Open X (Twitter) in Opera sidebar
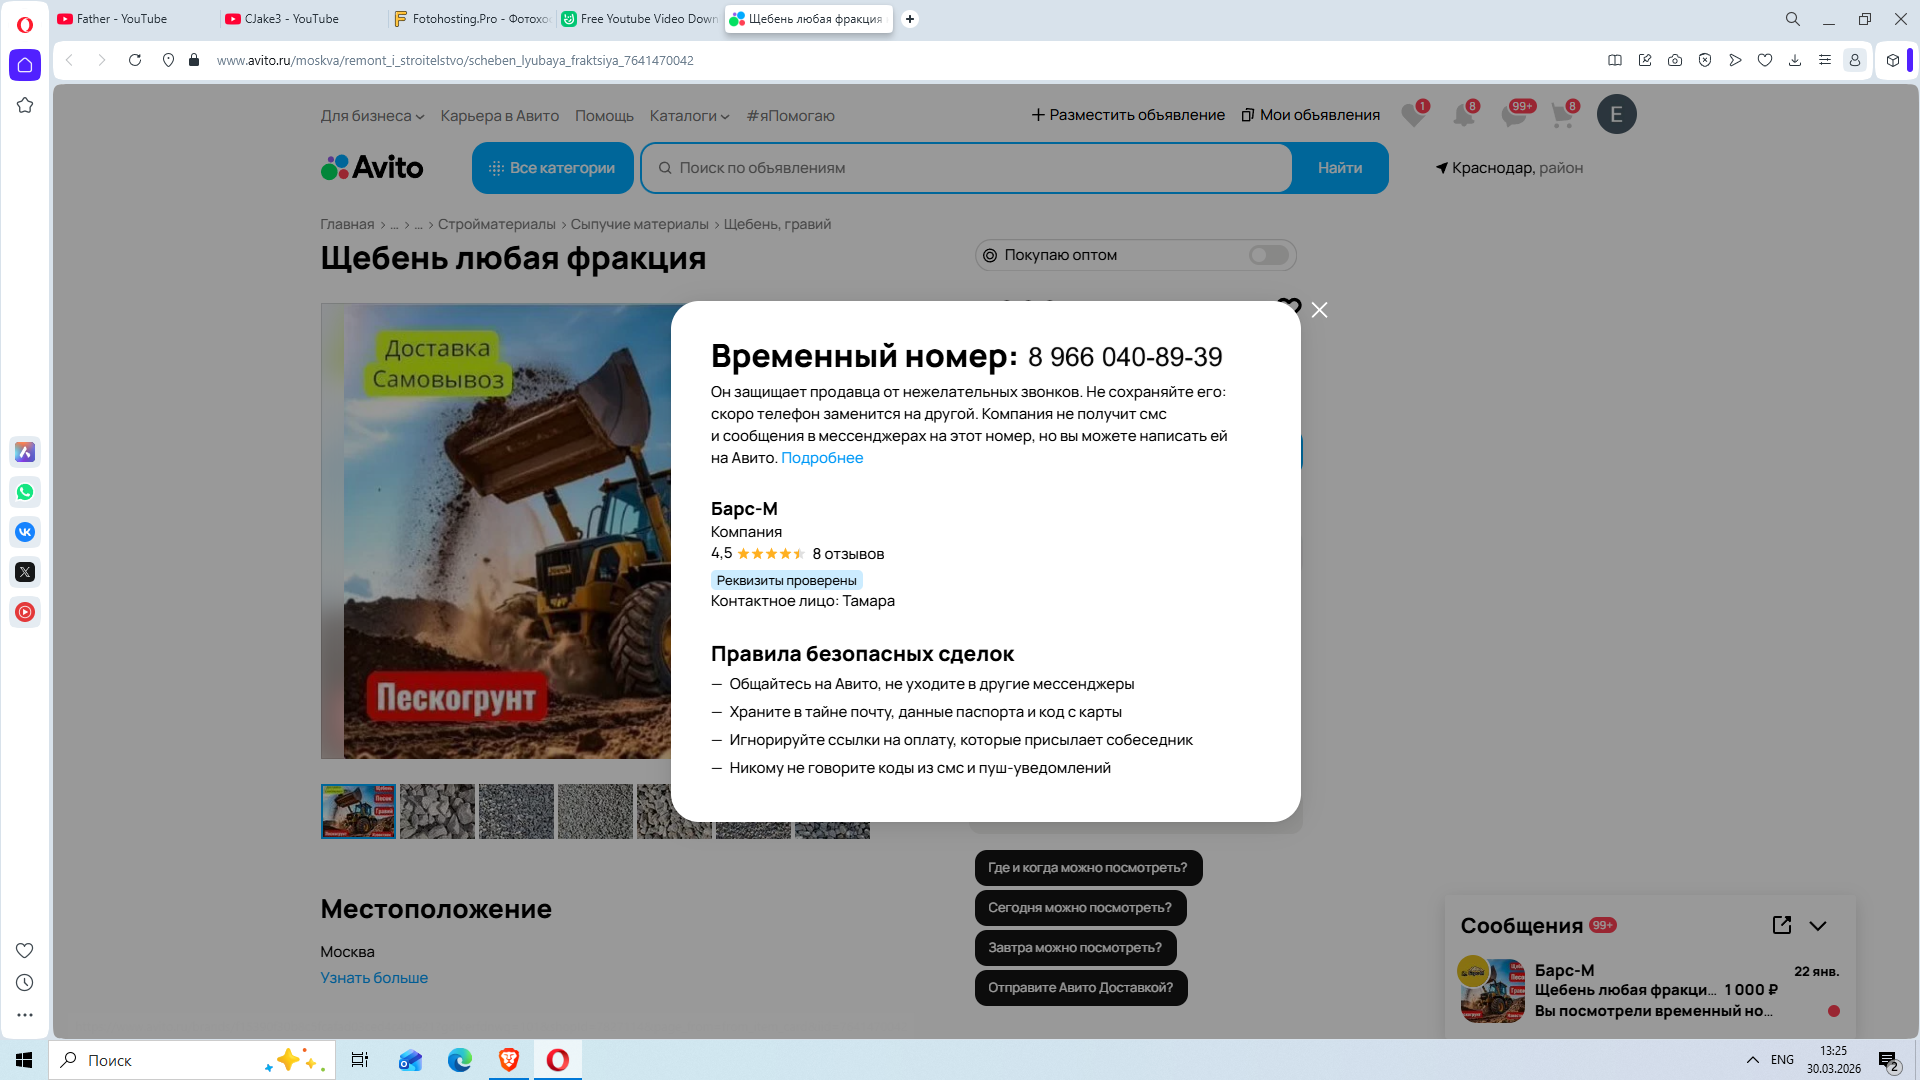 click(x=25, y=572)
